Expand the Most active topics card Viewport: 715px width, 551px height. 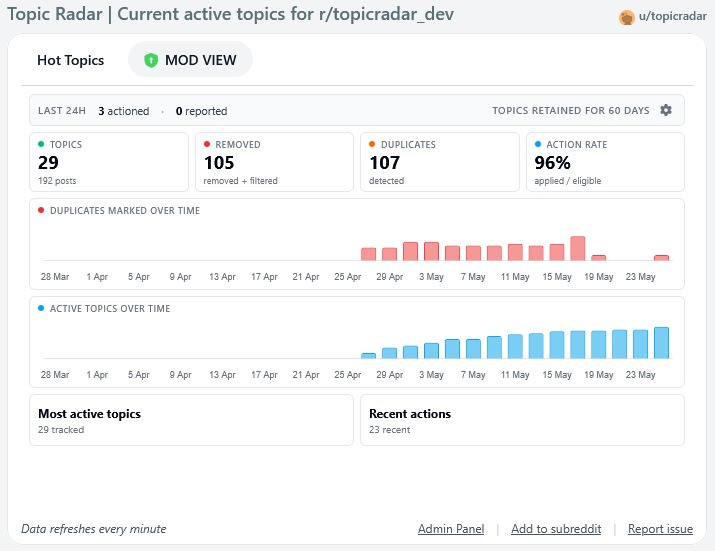point(192,420)
